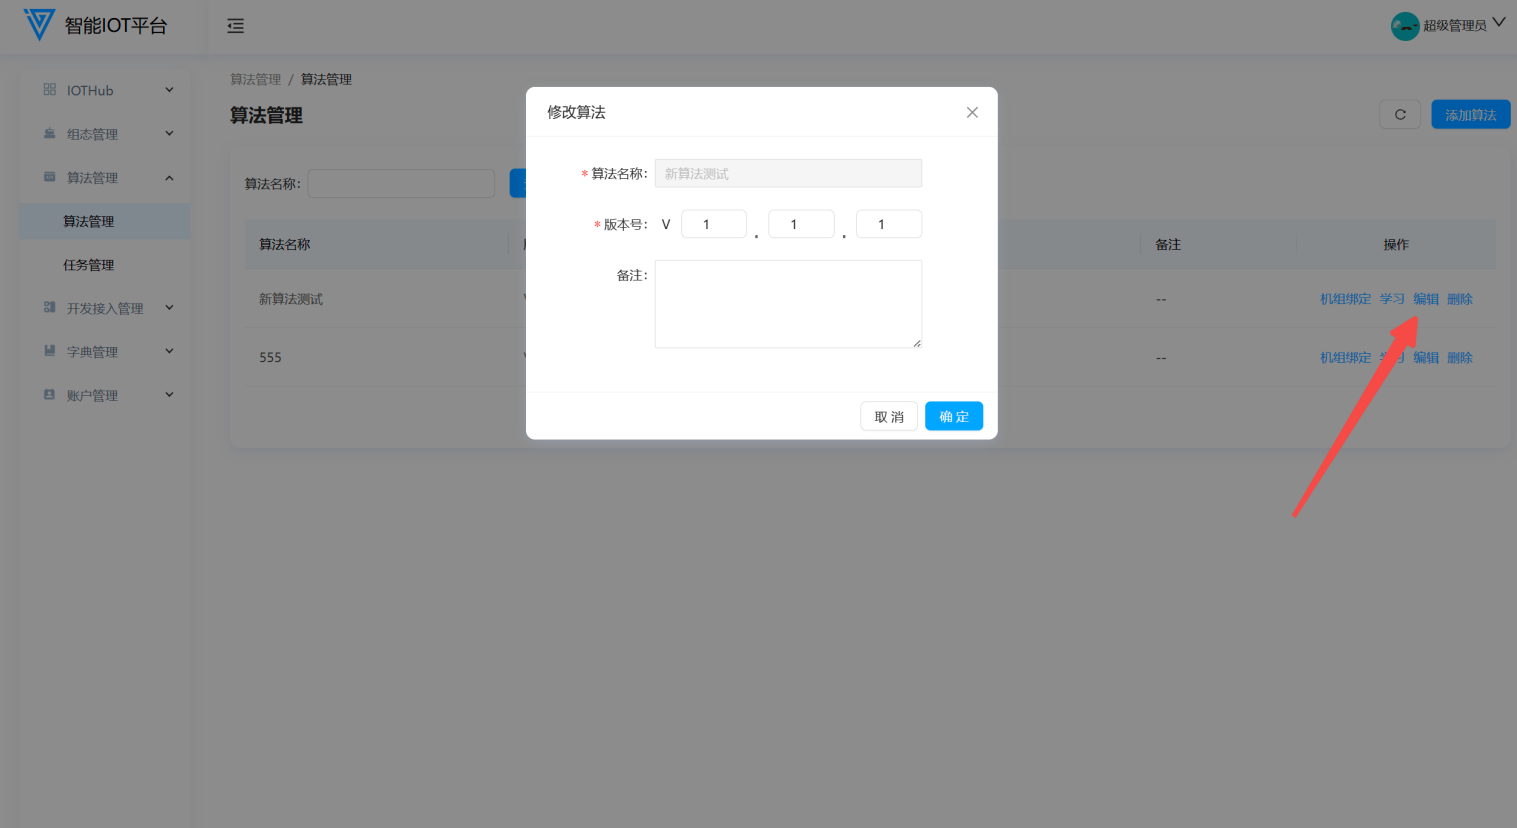Viewport: 1517px width, 828px height.
Task: Expand the IOTHub menu chevron
Action: point(169,90)
